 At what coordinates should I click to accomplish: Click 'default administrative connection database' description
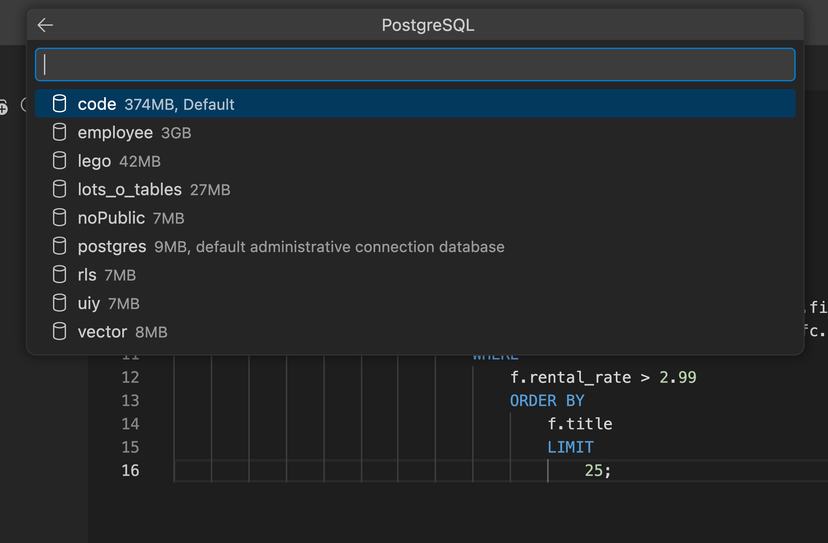pos(350,247)
